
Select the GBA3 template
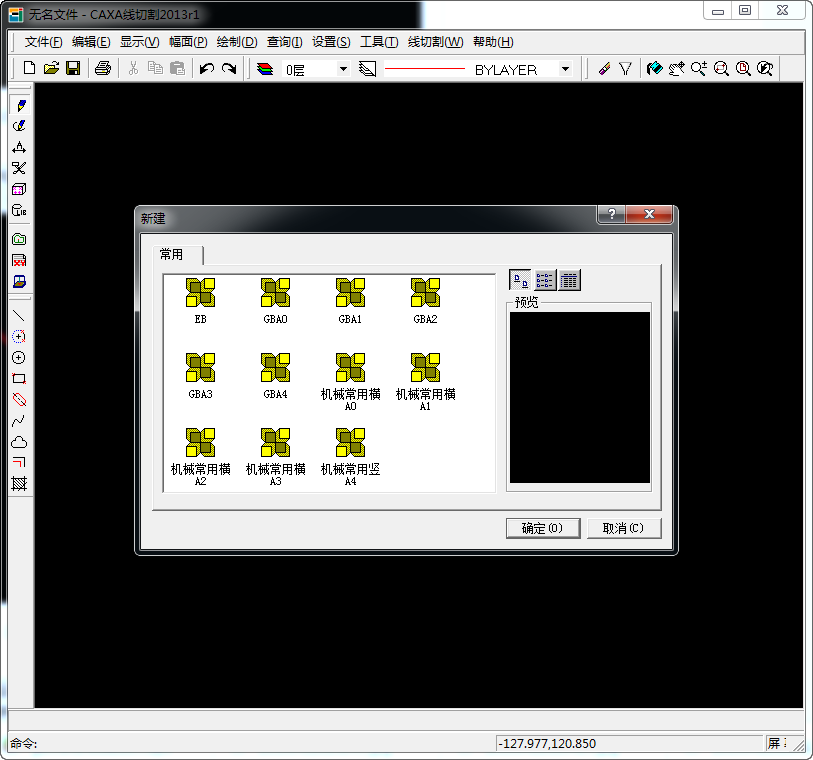click(201, 377)
